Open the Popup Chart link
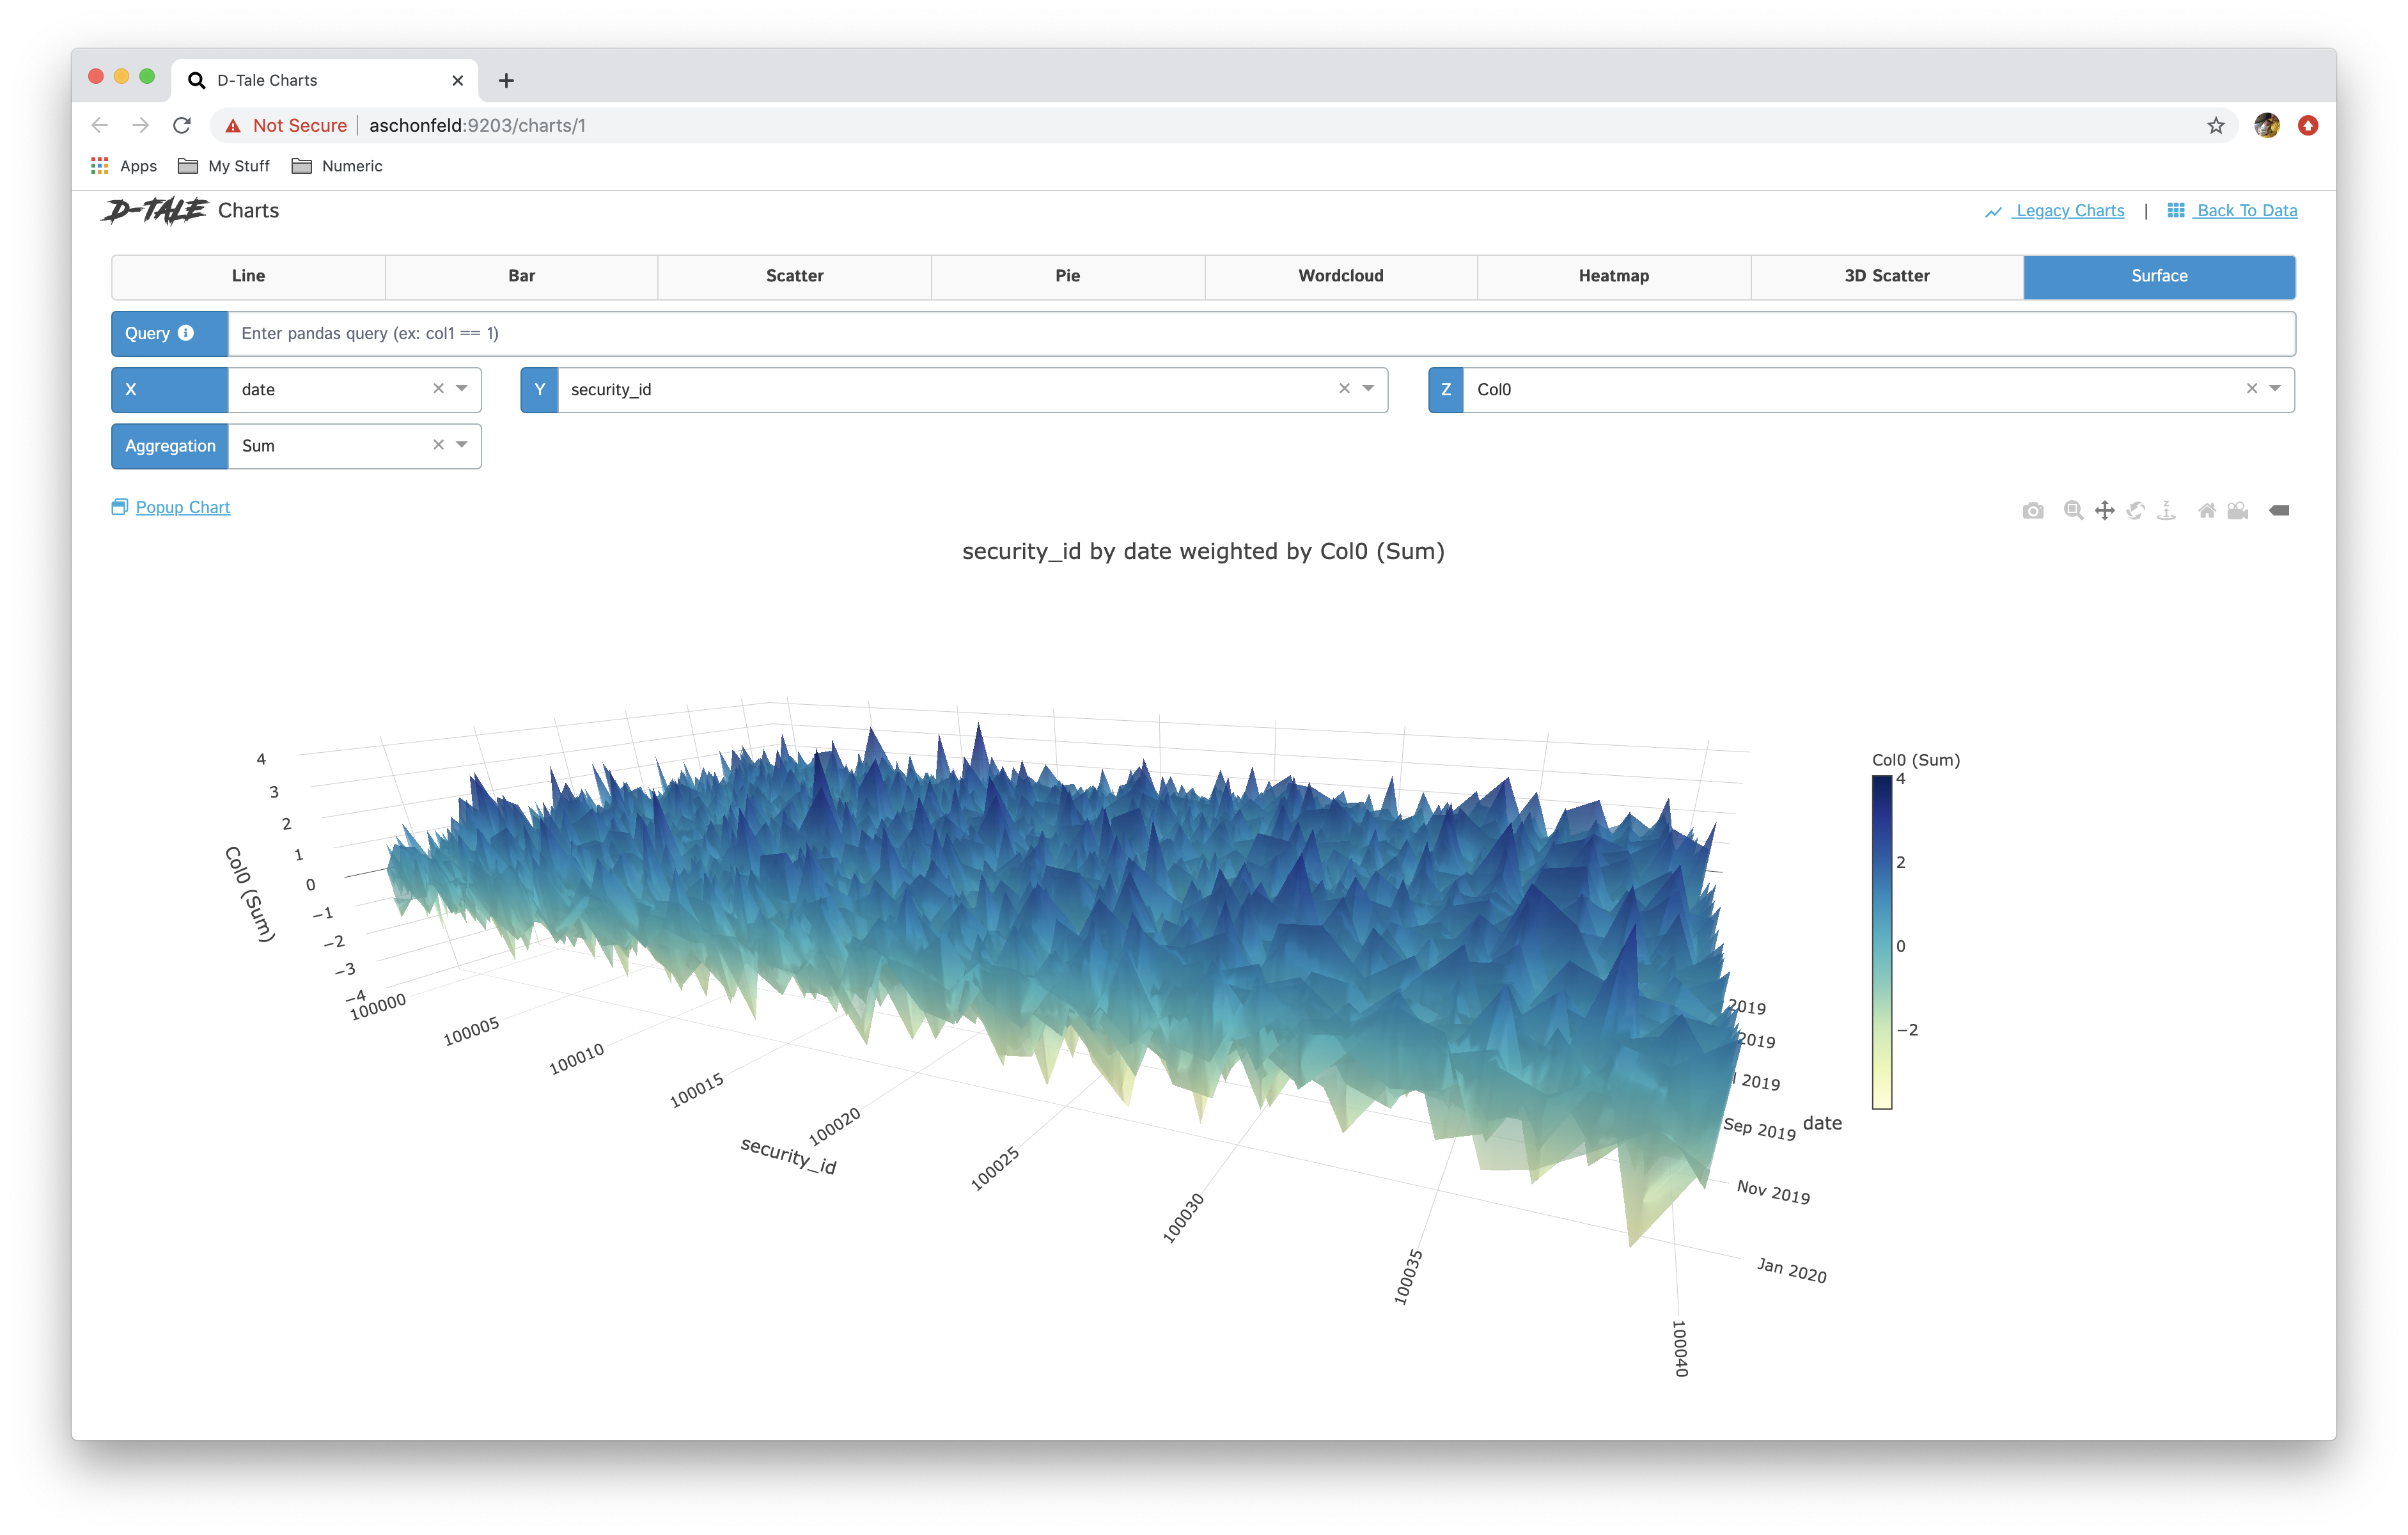The height and width of the screenshot is (1535, 2408). (x=182, y=507)
